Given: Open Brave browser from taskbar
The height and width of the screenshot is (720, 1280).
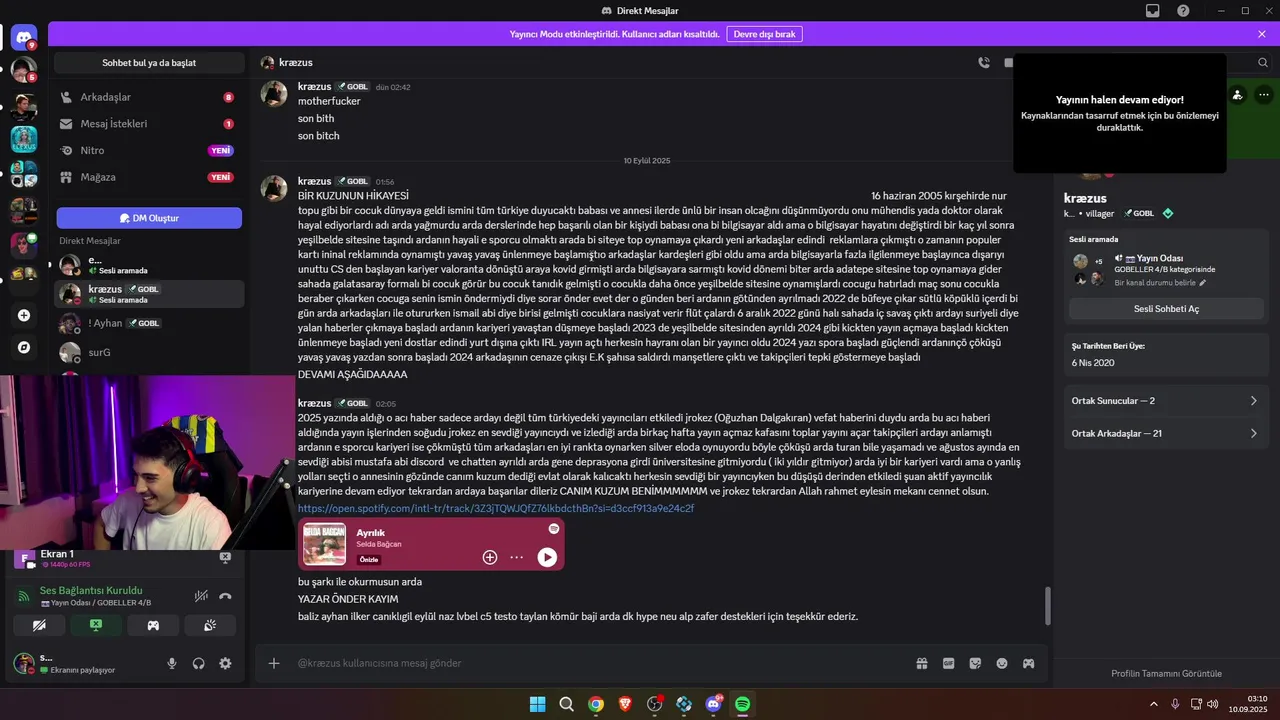Looking at the screenshot, I should click(625, 704).
